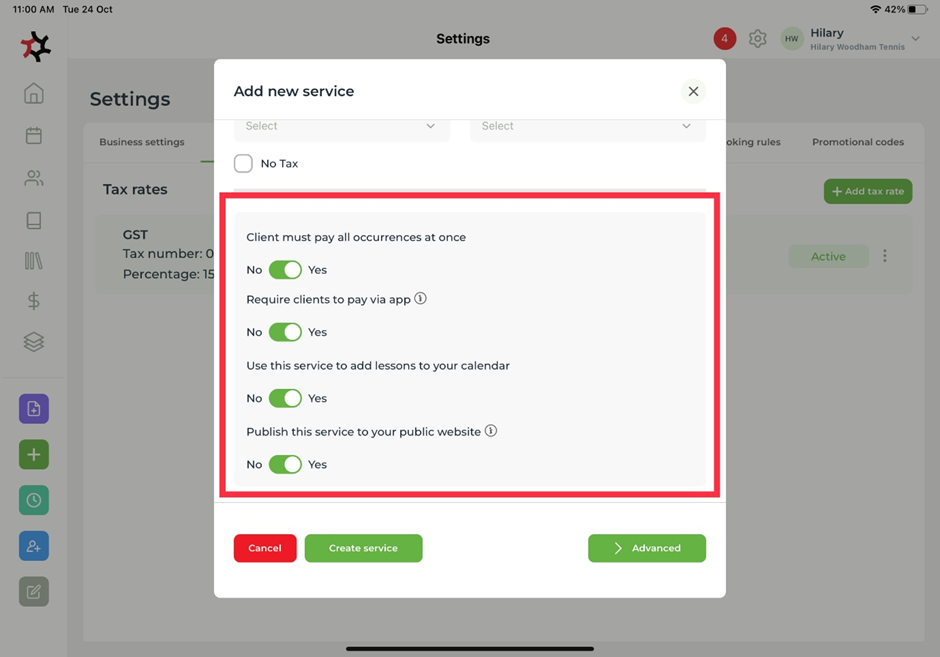Toggle 'Client must pay all occurrences at once'
The width and height of the screenshot is (940, 657).
(x=285, y=270)
